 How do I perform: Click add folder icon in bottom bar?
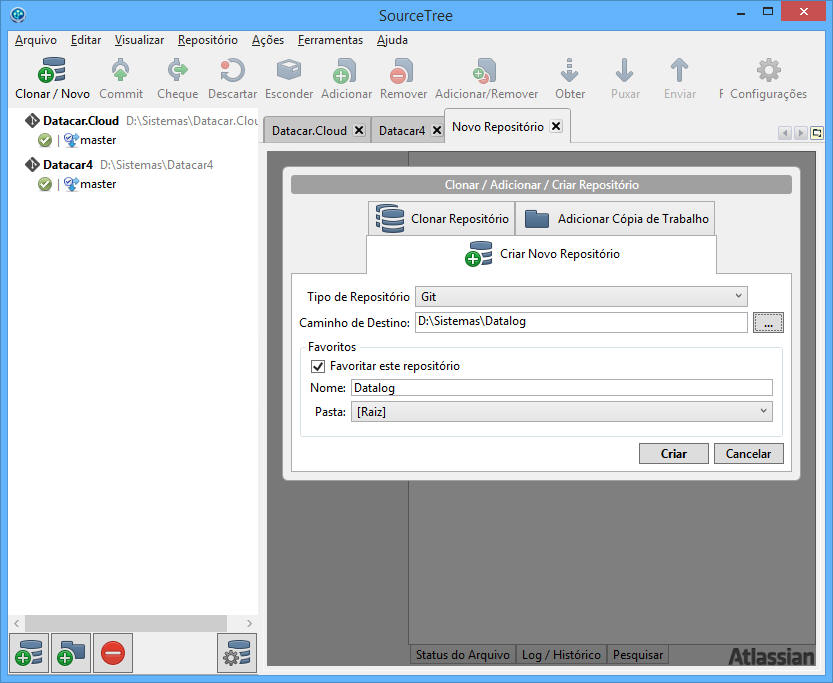click(x=71, y=653)
